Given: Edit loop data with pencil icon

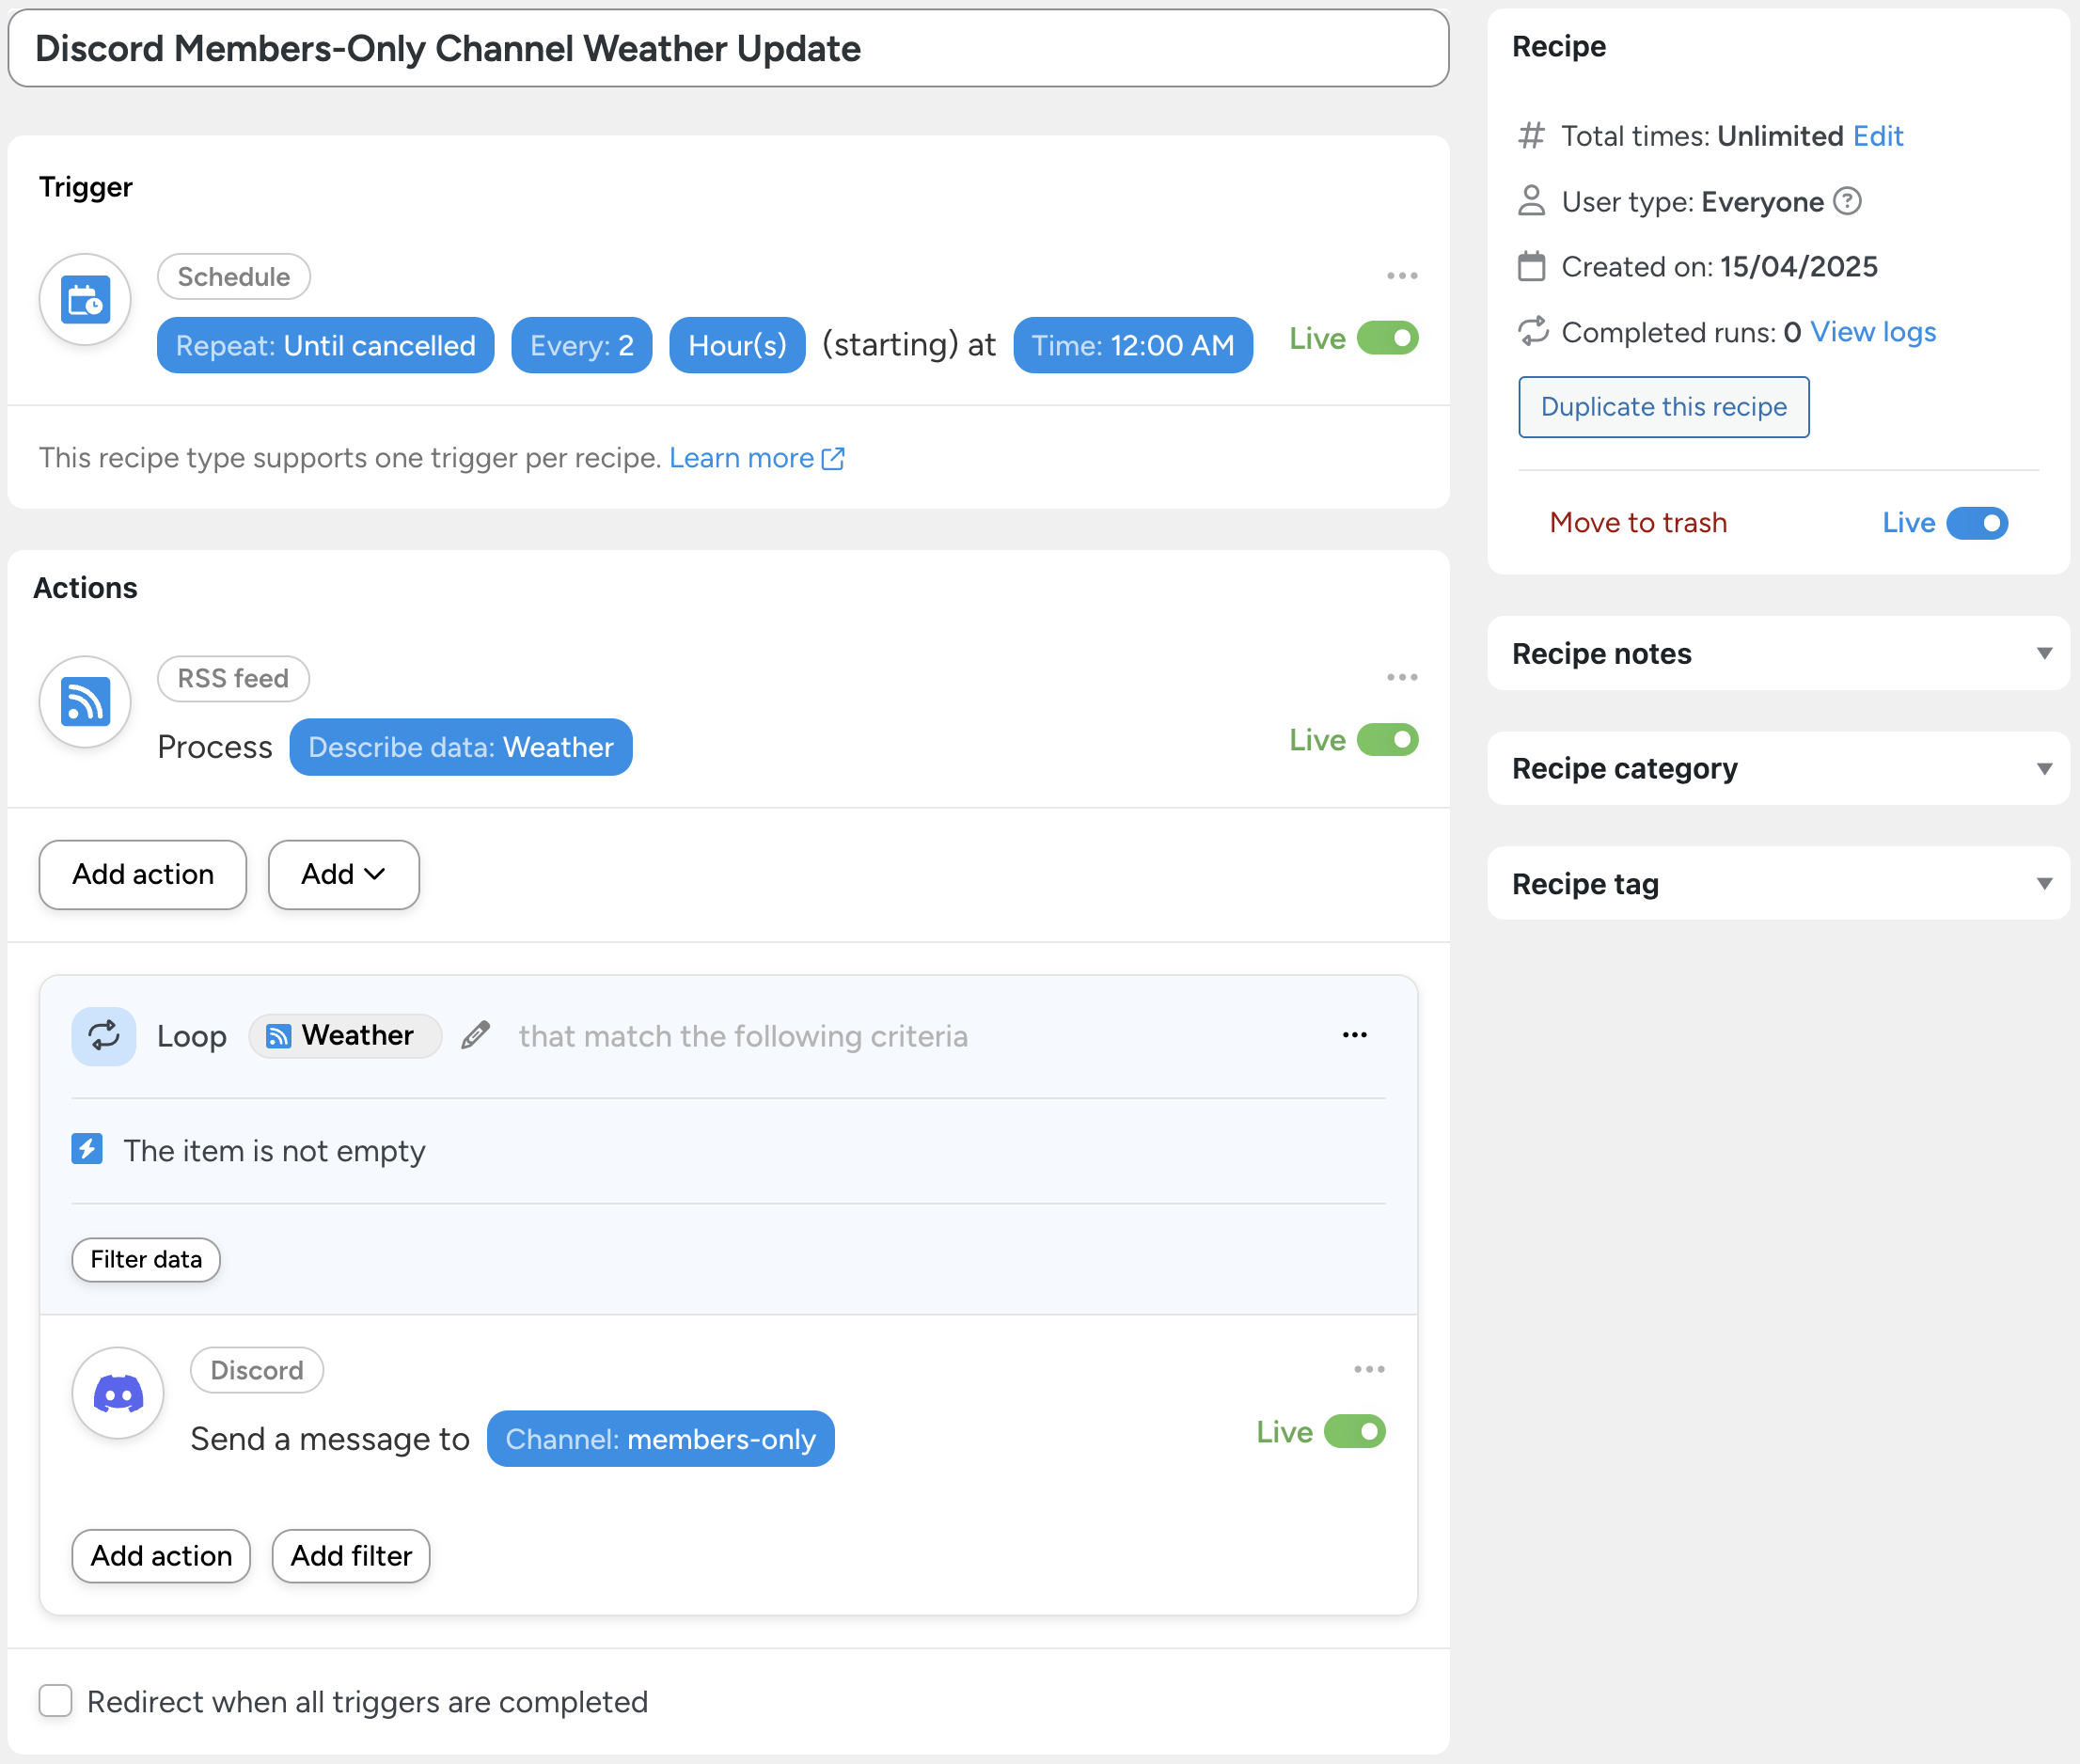Looking at the screenshot, I should pos(476,1035).
